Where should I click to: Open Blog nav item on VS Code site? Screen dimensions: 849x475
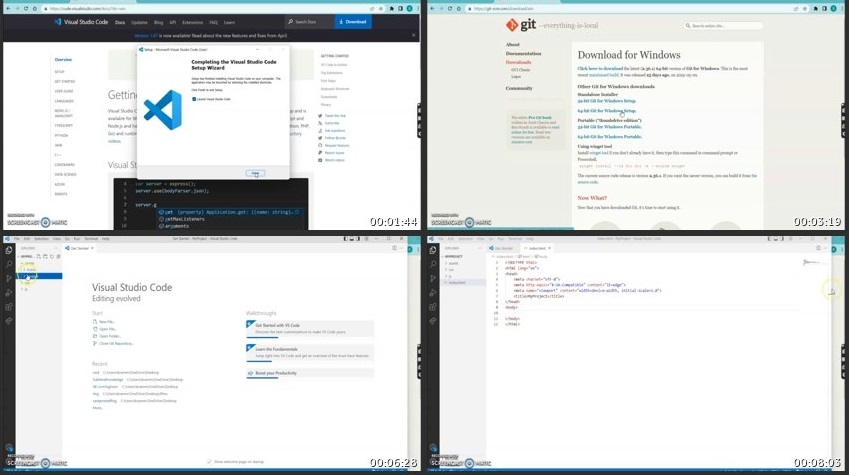(158, 22)
